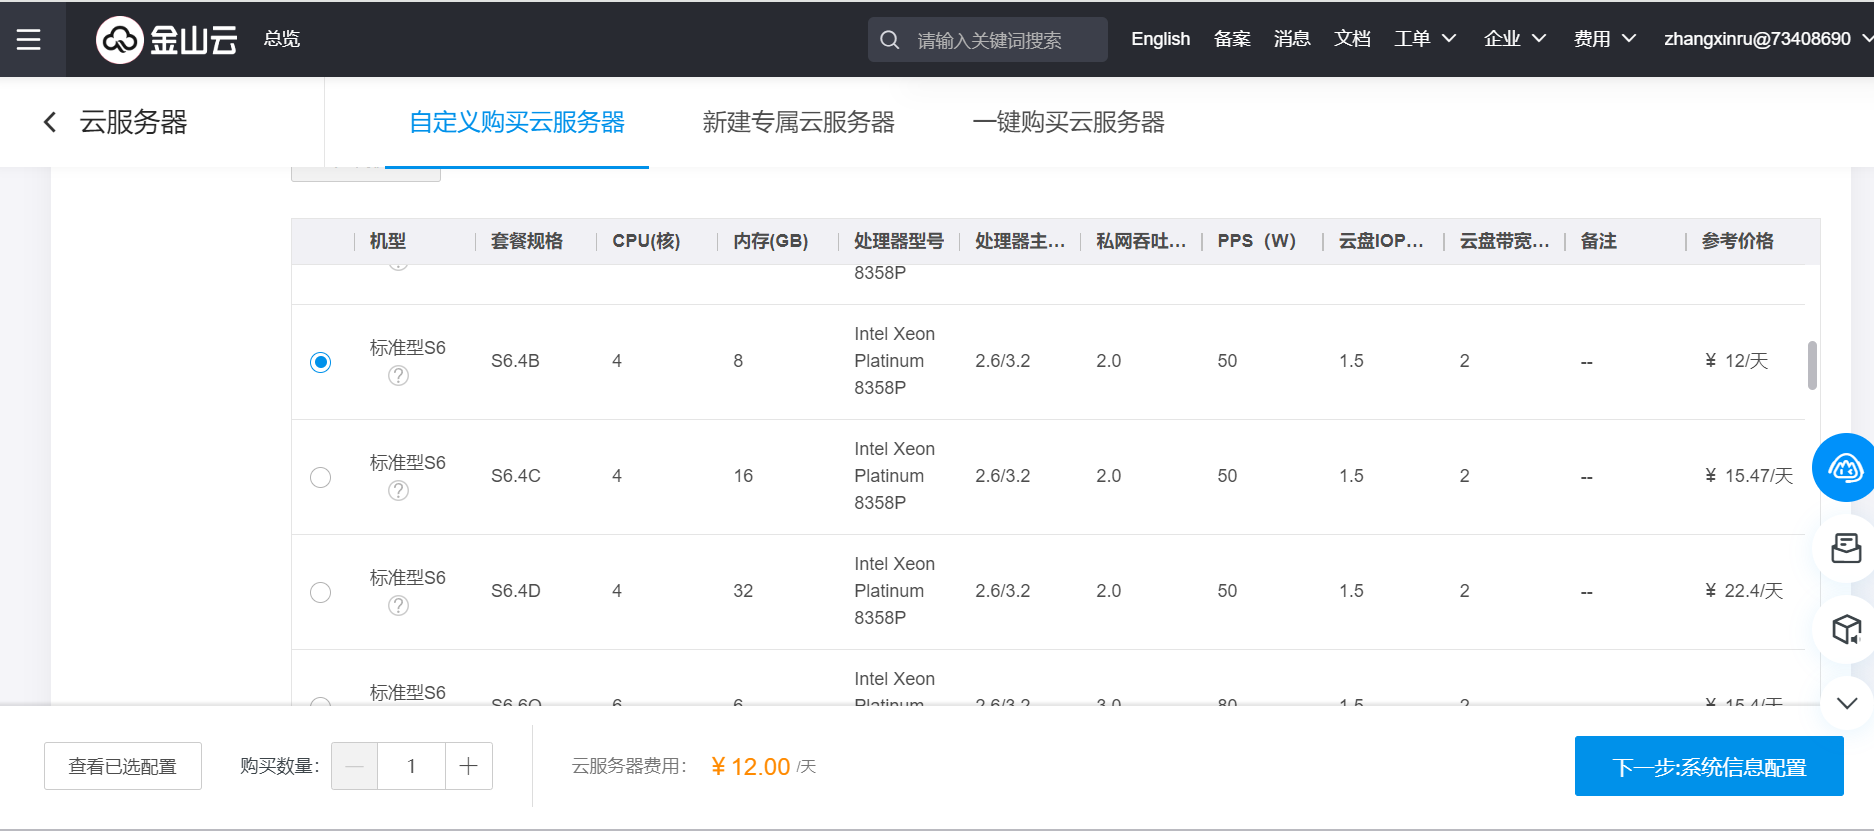Open the hamburger navigation menu
1874x831 pixels.
[29, 39]
